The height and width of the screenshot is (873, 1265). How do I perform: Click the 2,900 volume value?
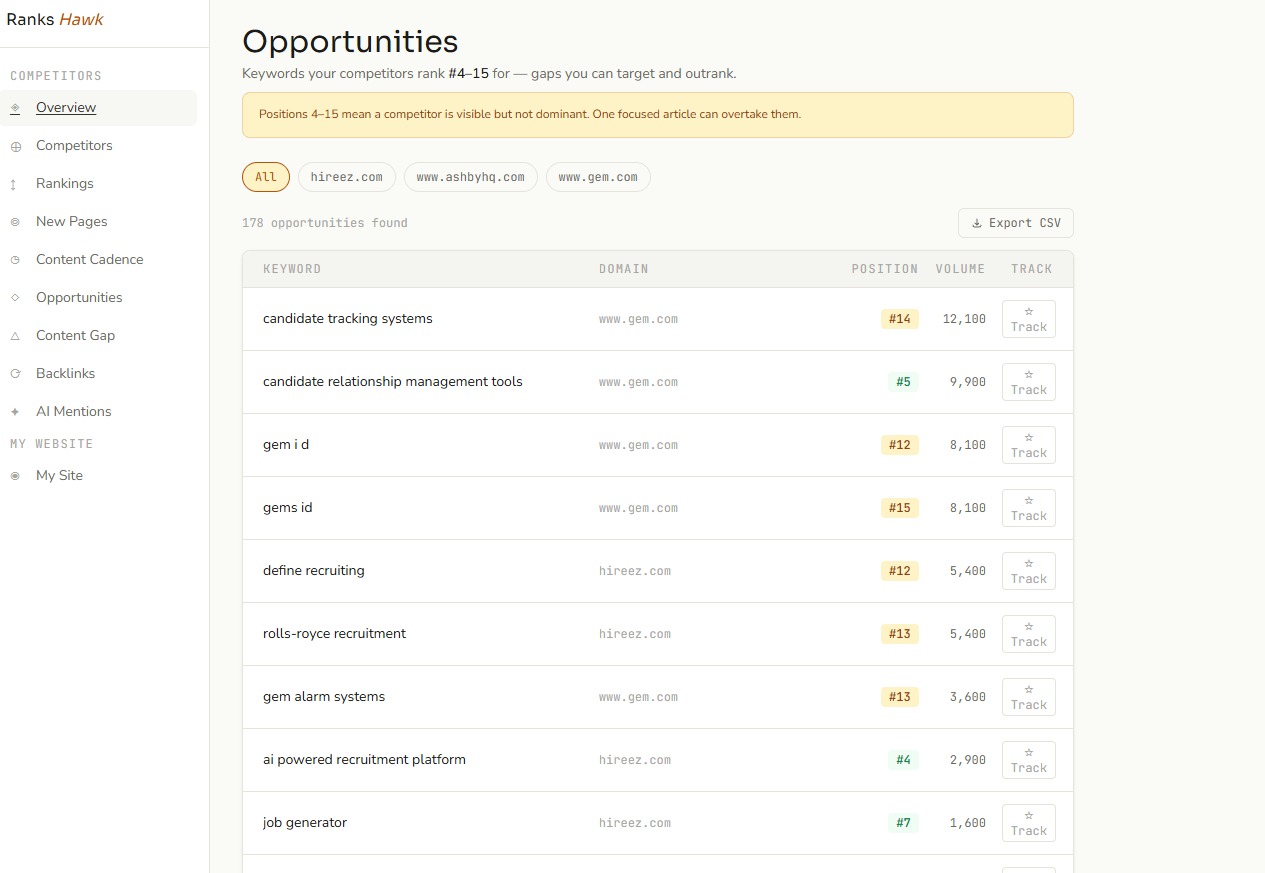coord(968,760)
